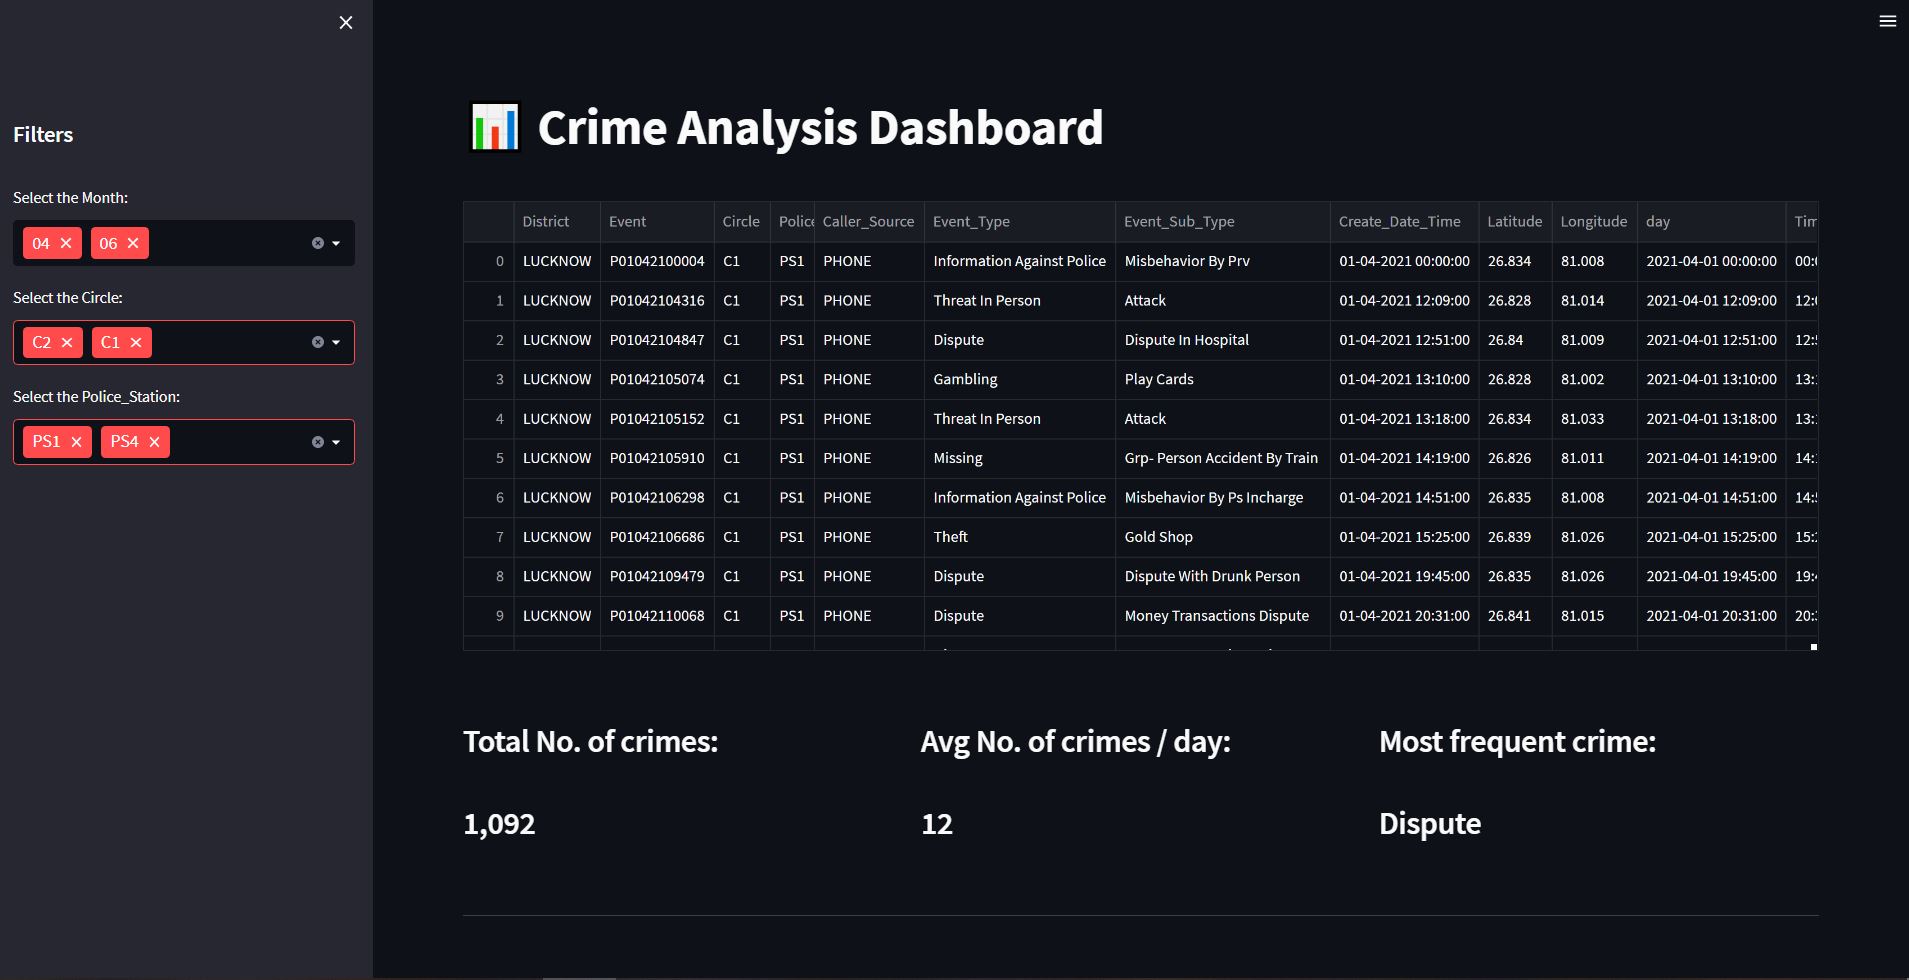Remove the "C1" circle filter tag
This screenshot has height=980, width=1909.
(137, 341)
